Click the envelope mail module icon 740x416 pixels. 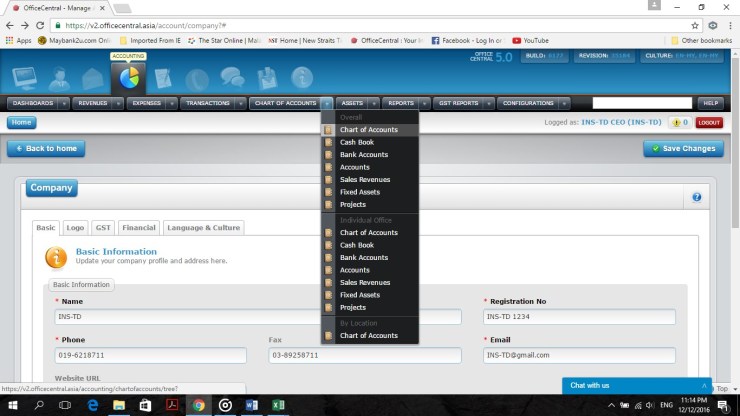click(93, 78)
